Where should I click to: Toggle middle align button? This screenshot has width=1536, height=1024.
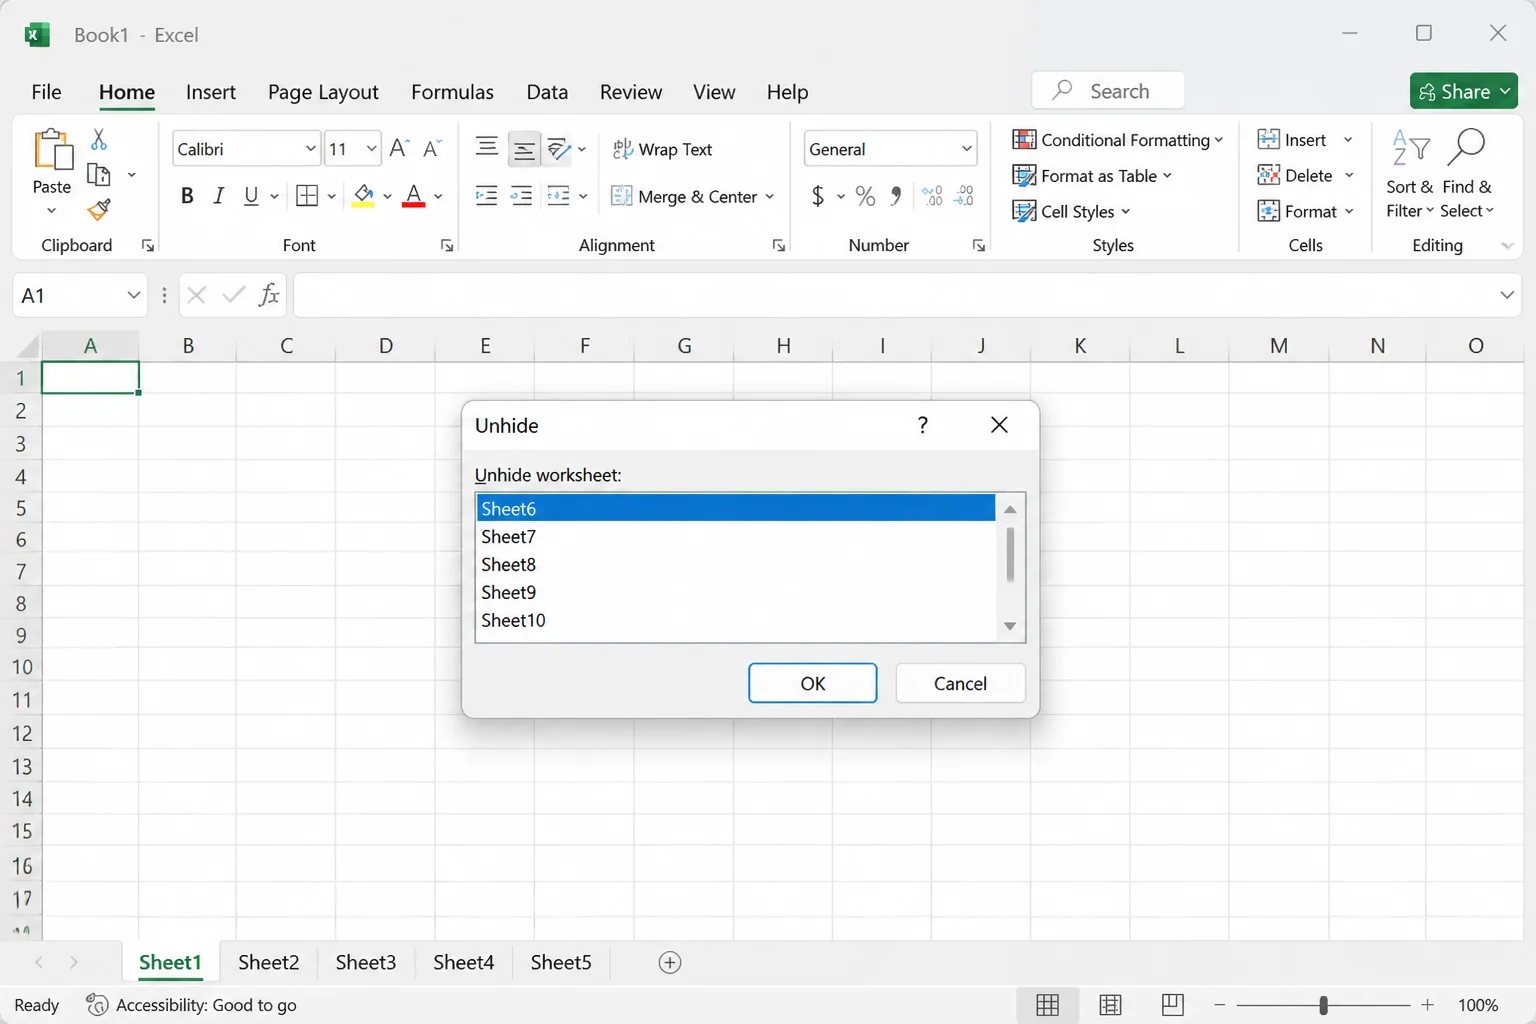coord(523,149)
